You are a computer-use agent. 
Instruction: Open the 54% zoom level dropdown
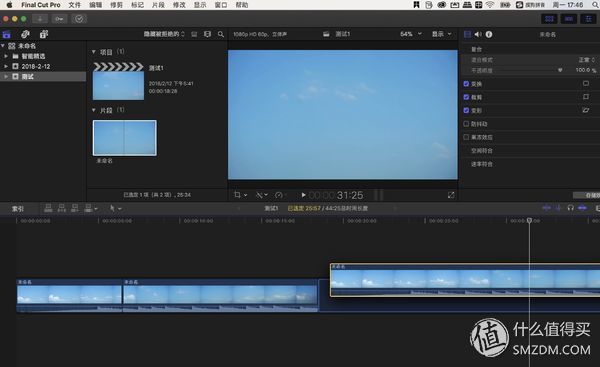click(411, 34)
